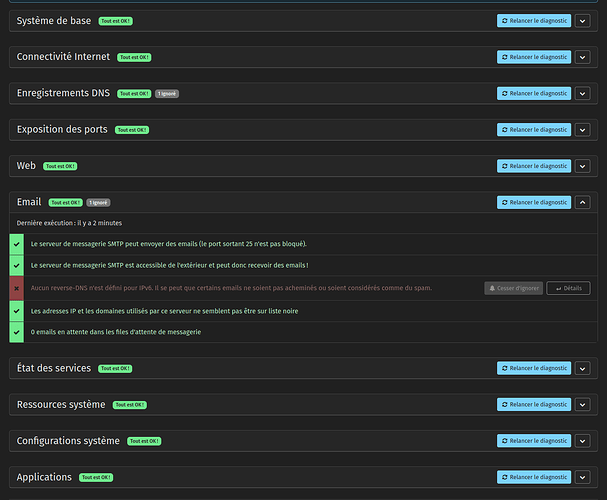This screenshot has height=500, width=607.
Task: Click the 'Tout est OK!' badge beside Enregistrements DNS
Action: point(134,94)
